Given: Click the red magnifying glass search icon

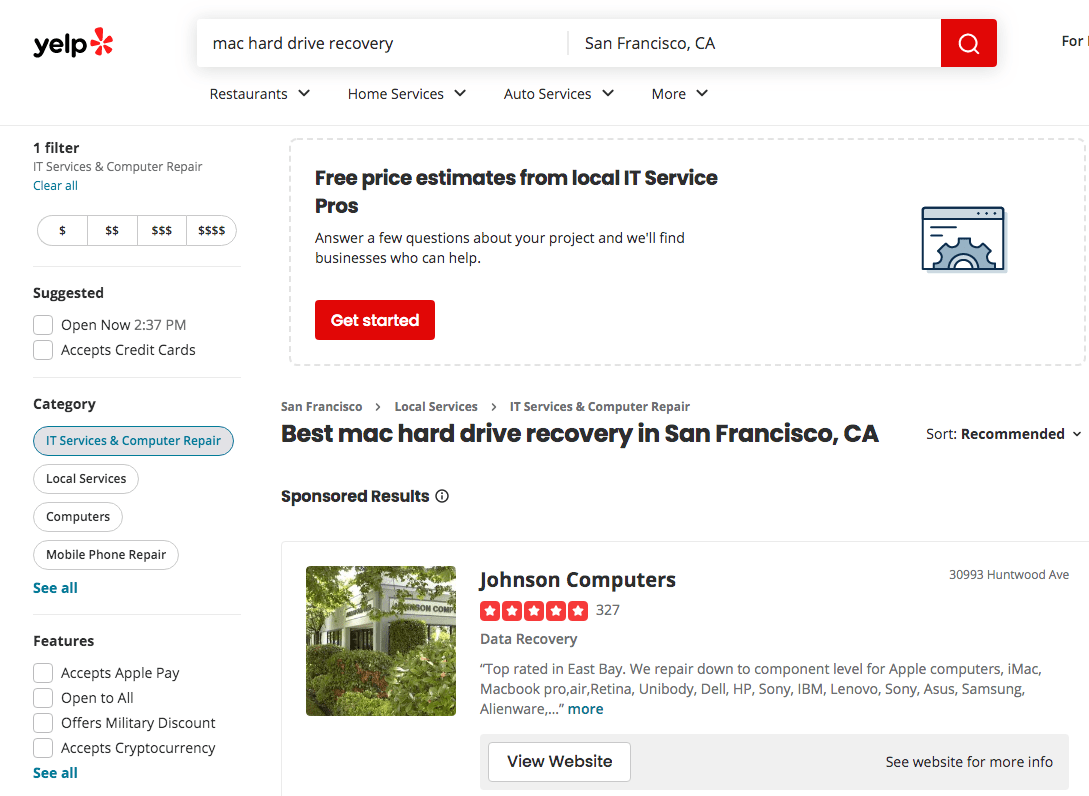Looking at the screenshot, I should [x=967, y=42].
